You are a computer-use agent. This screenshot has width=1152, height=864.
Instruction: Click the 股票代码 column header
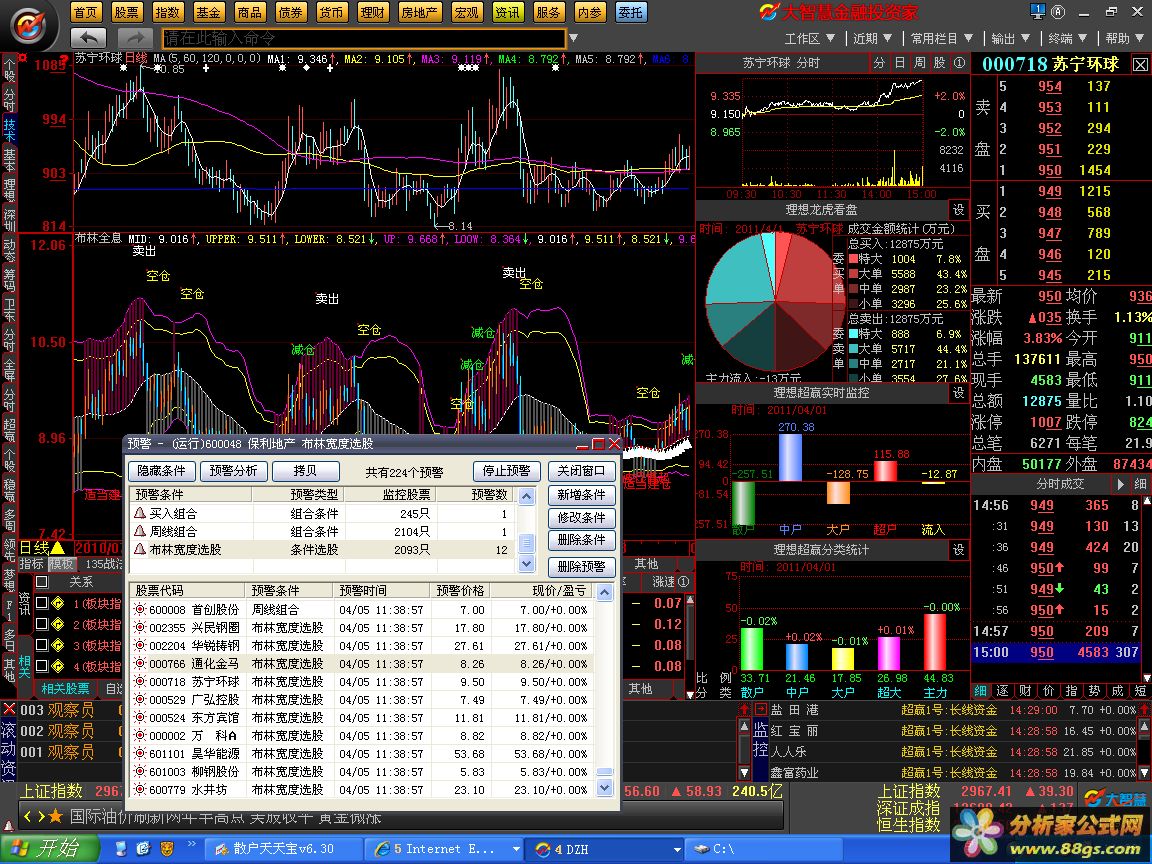point(187,591)
